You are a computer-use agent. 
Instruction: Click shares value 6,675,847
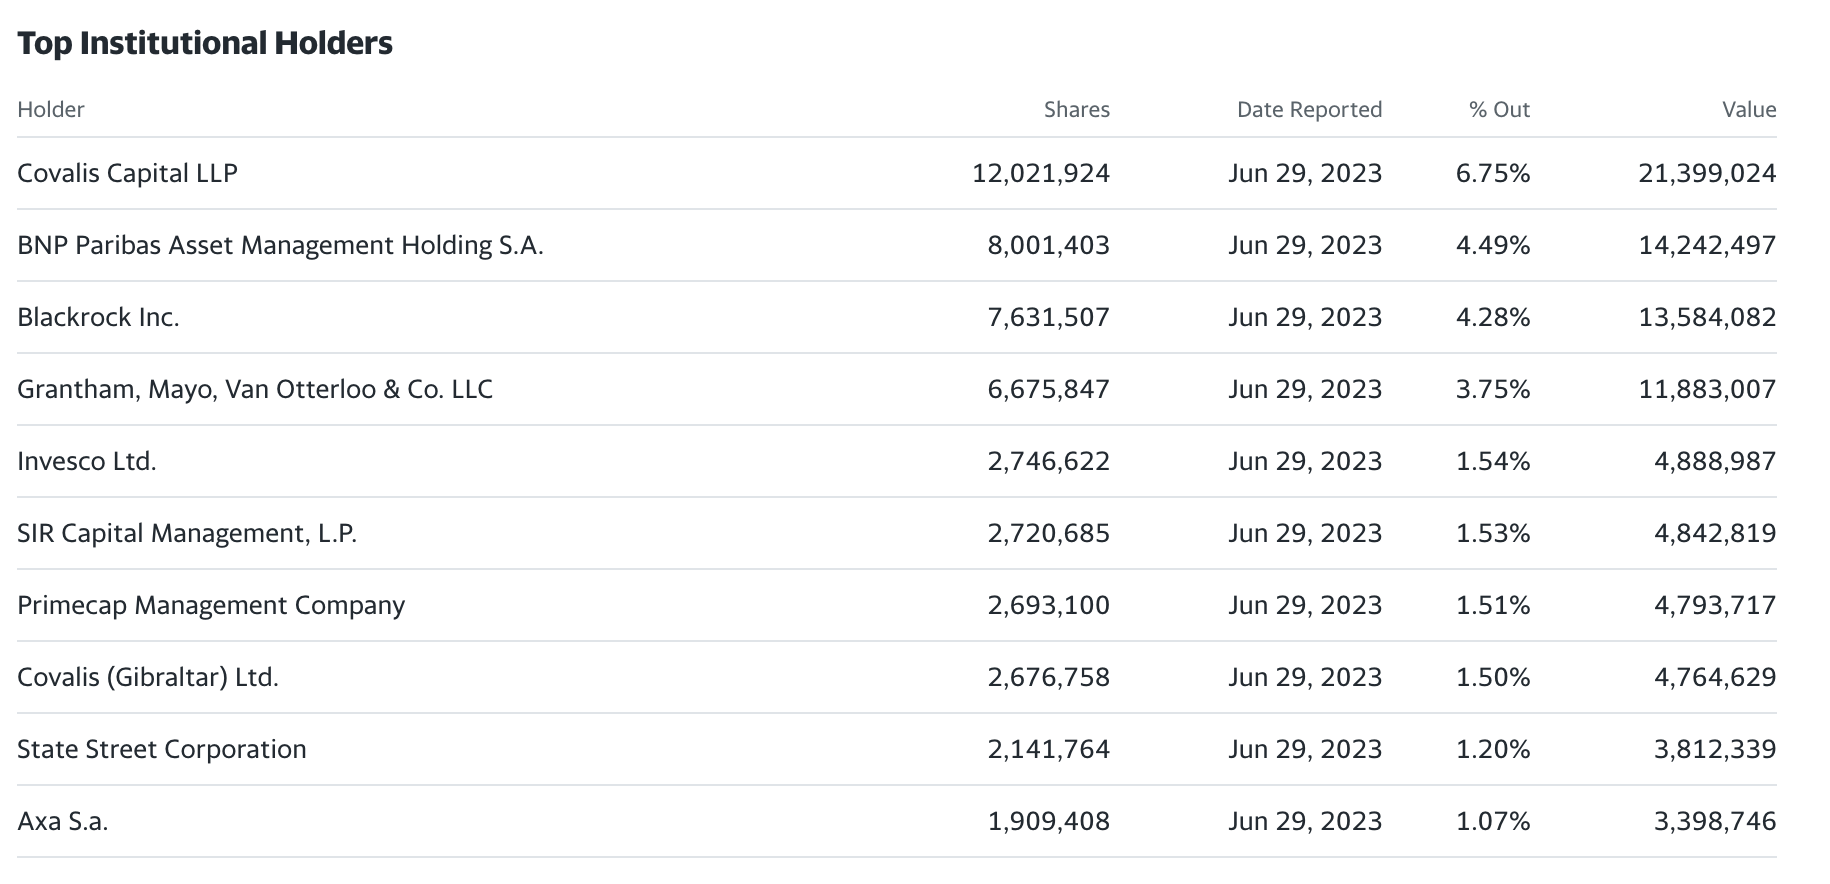click(x=1049, y=389)
